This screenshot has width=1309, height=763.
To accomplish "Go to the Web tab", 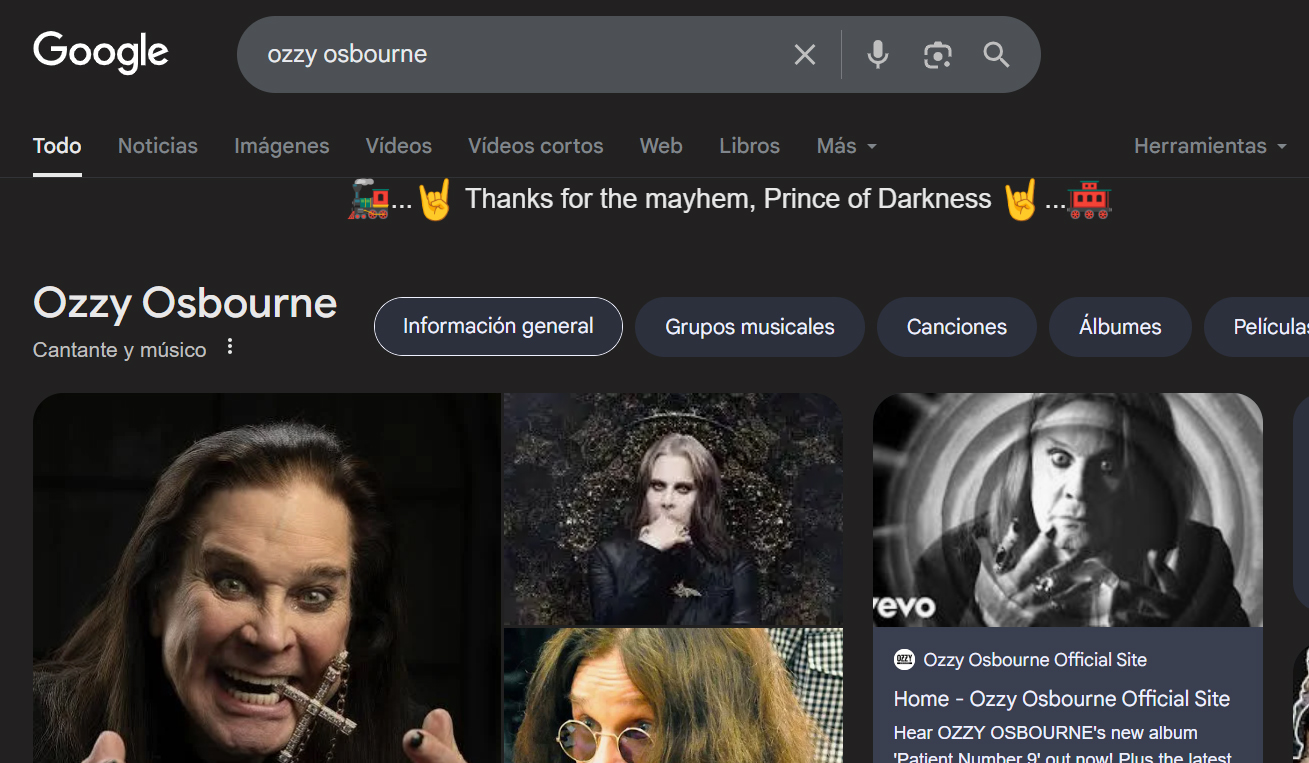I will 661,146.
